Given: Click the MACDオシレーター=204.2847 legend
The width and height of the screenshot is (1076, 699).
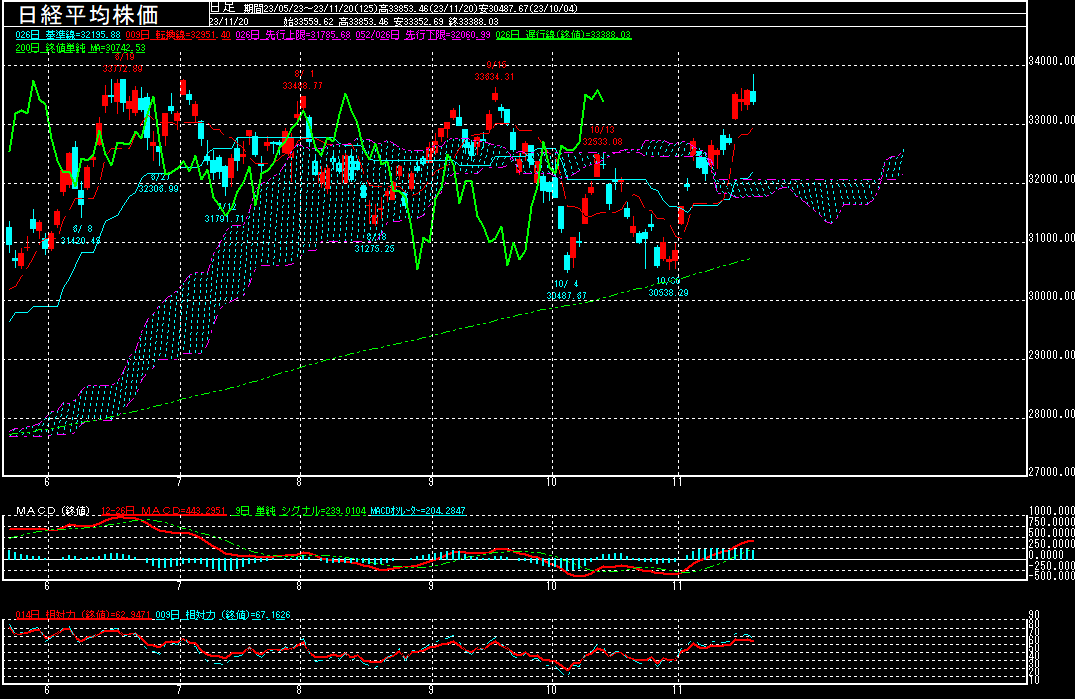Looking at the screenshot, I should pos(417,511).
